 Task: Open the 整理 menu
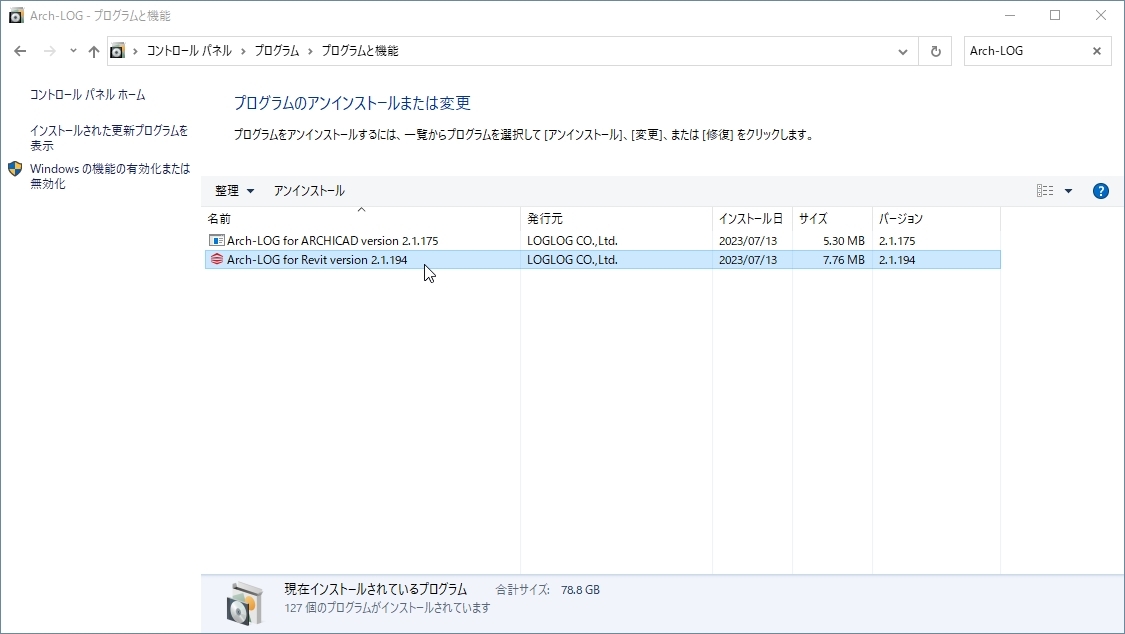(235, 191)
